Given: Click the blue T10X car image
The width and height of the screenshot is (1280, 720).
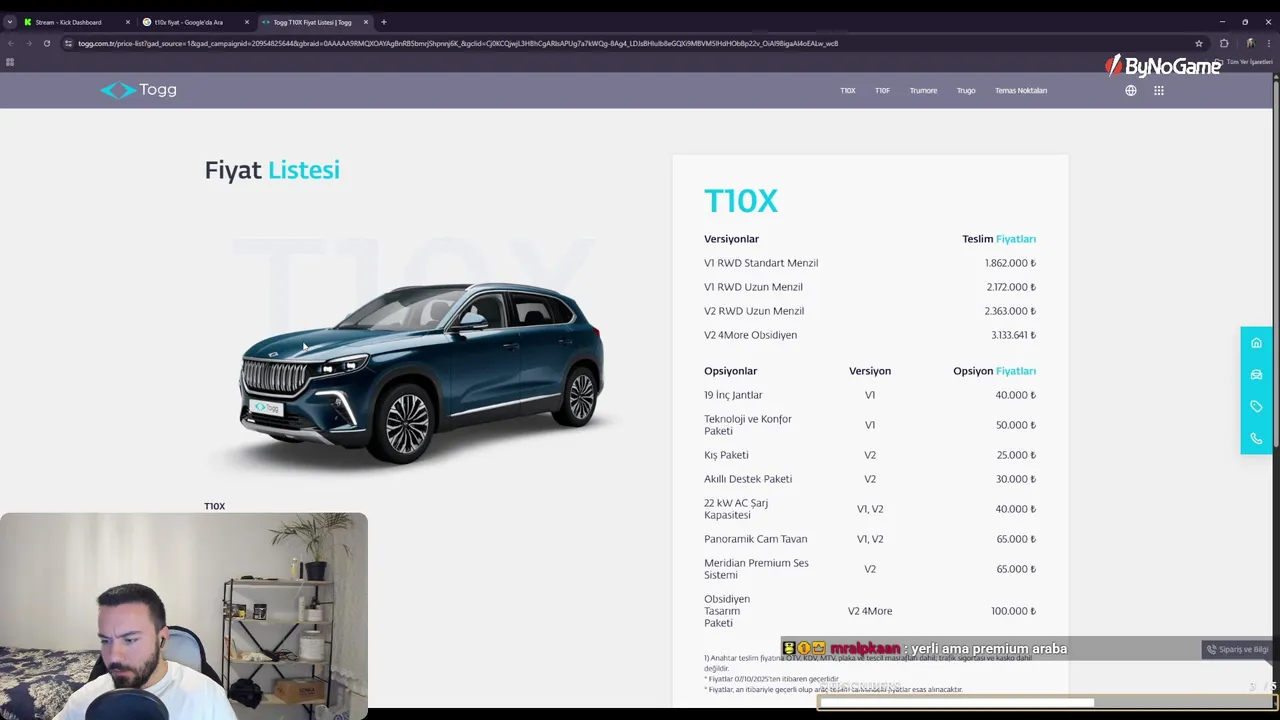Looking at the screenshot, I should 421,372.
